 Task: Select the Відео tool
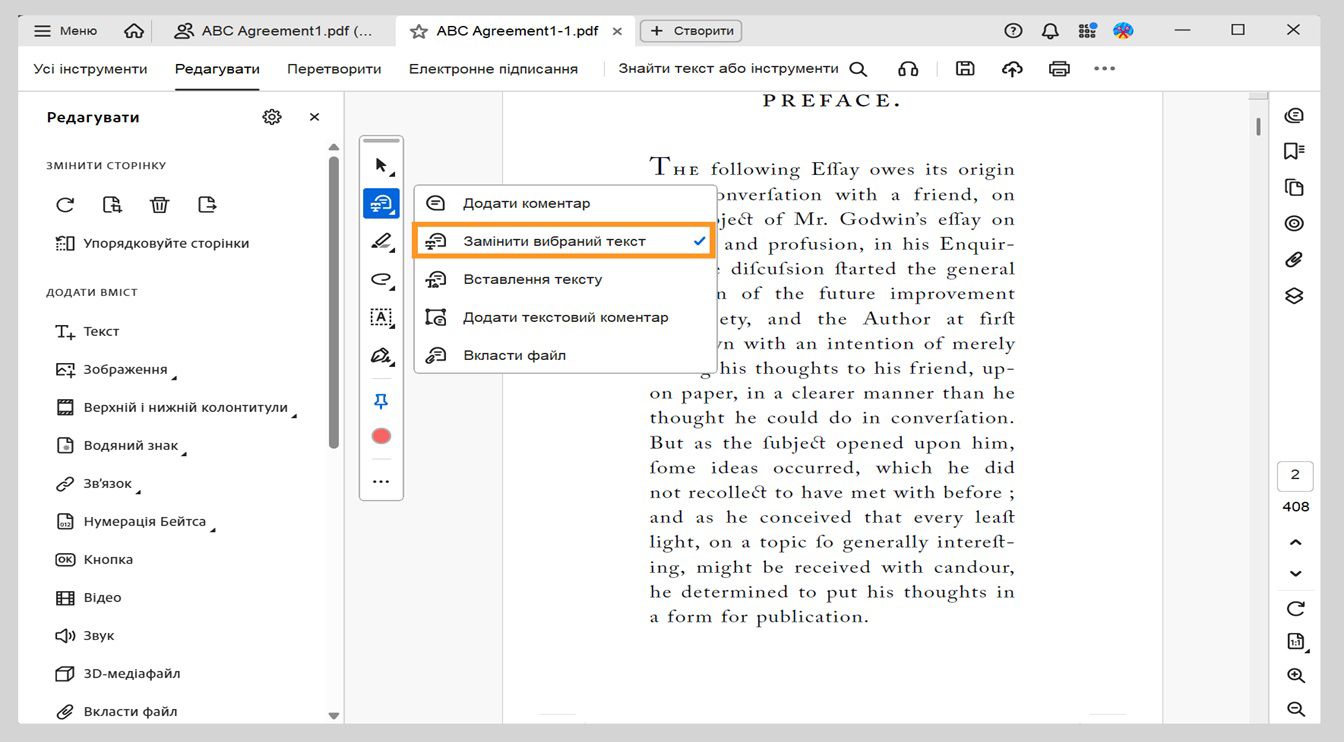click(88, 598)
